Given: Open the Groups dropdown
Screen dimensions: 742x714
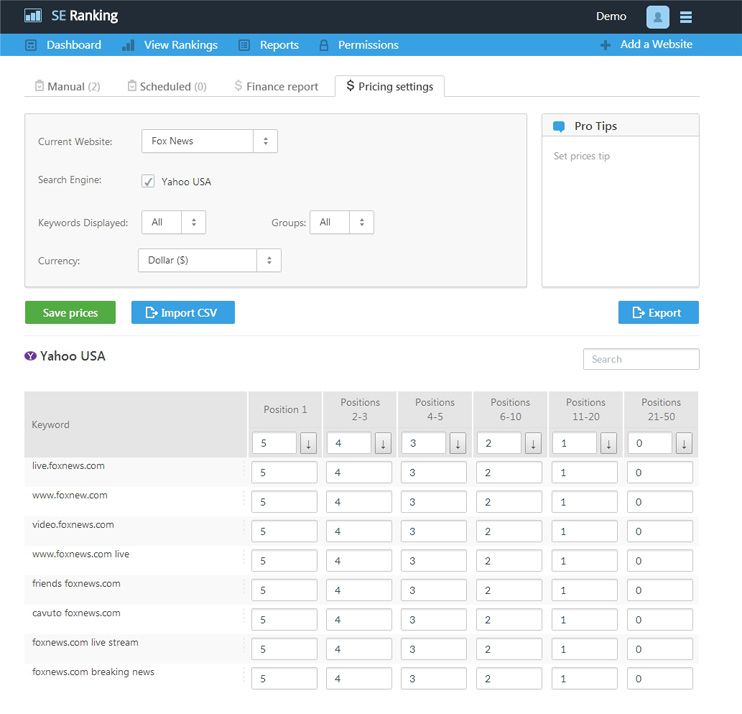Looking at the screenshot, I should pyautogui.click(x=342, y=222).
